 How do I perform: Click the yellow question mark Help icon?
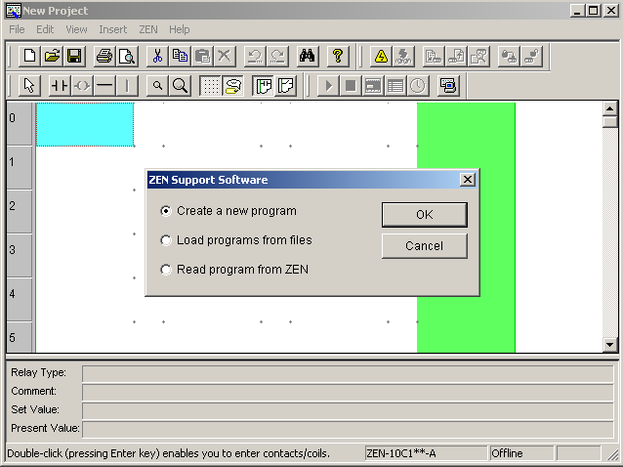338,56
